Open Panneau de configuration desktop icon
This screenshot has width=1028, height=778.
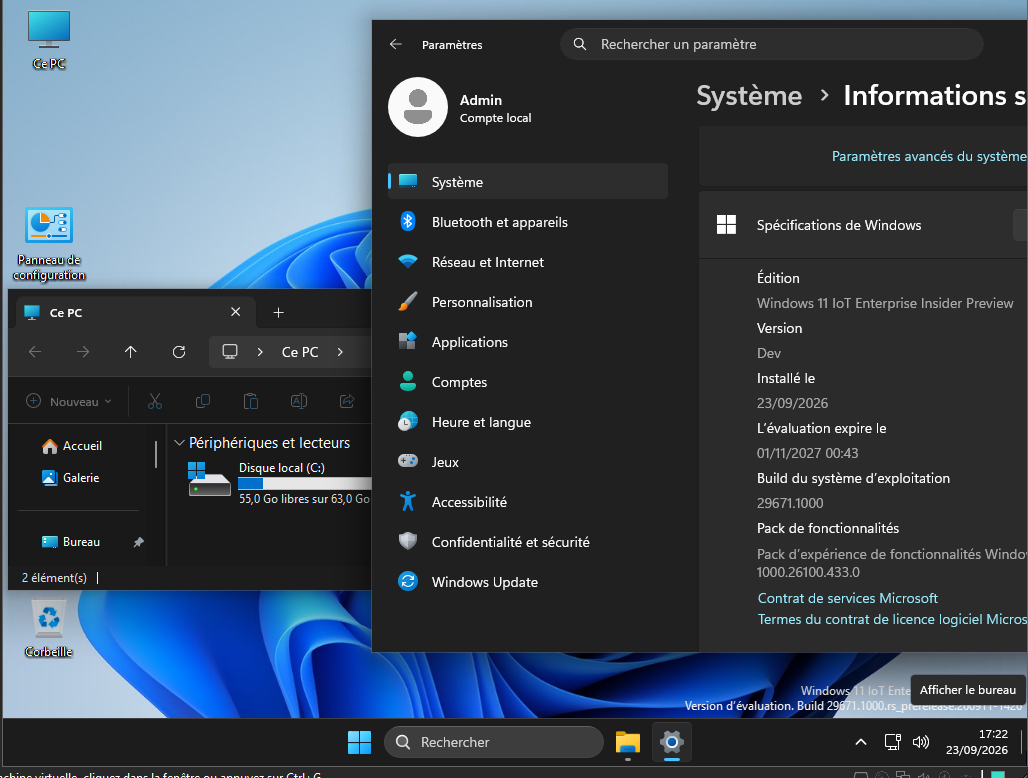[x=49, y=244]
